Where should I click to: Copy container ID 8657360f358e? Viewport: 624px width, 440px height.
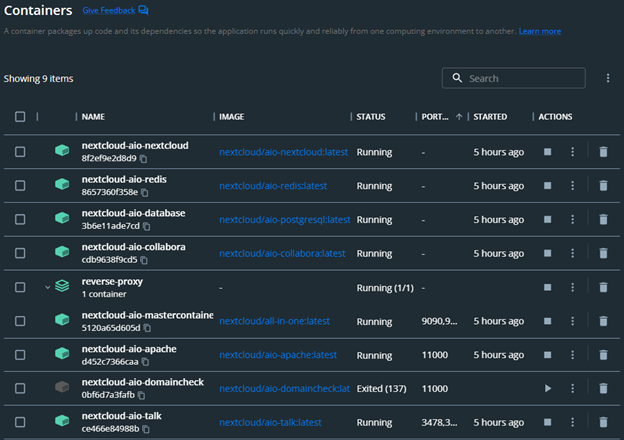[x=145, y=193]
